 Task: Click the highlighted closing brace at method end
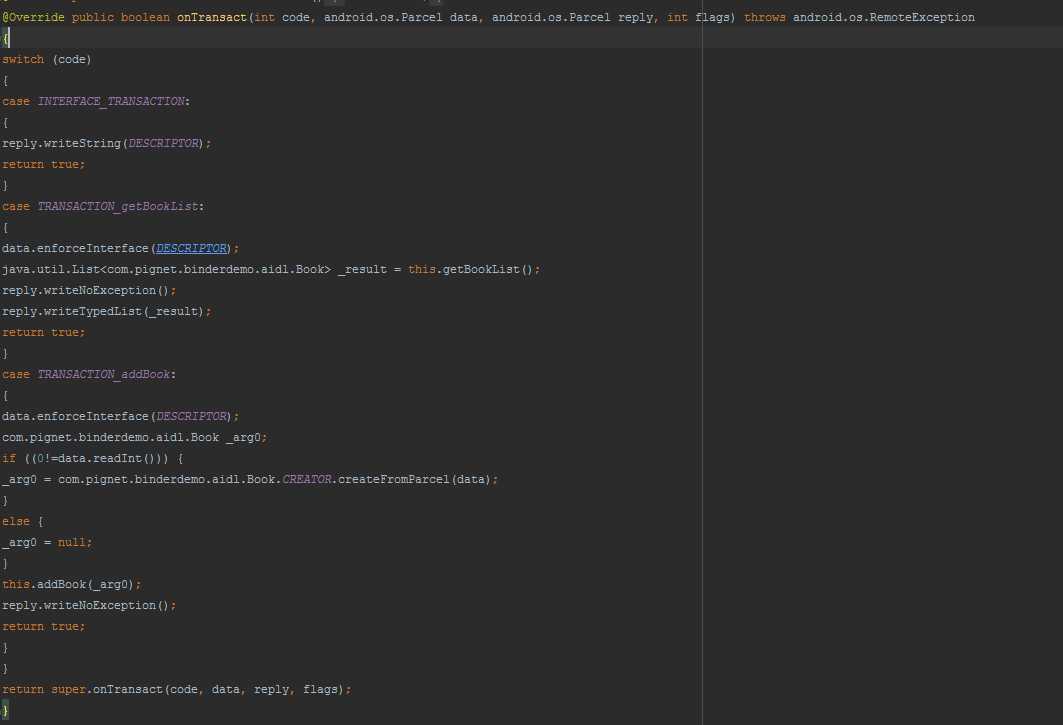coord(5,710)
